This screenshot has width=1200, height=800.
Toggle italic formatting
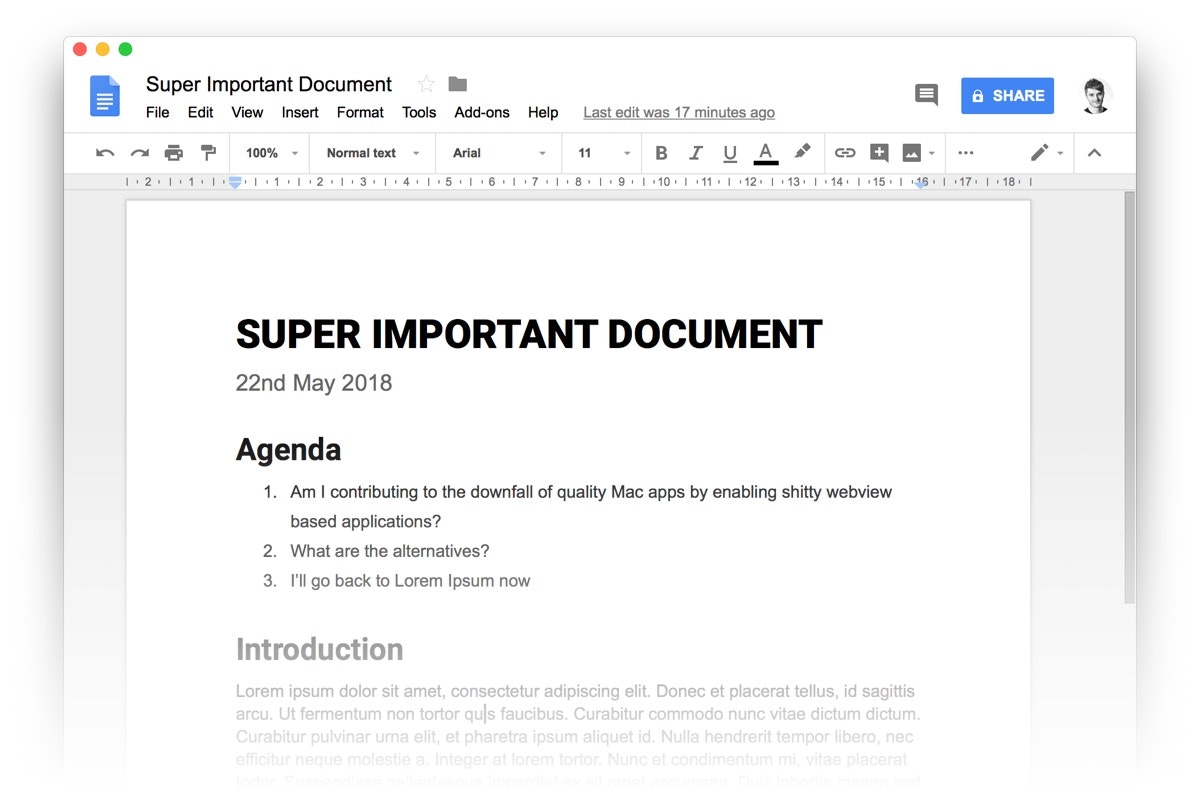(x=696, y=152)
